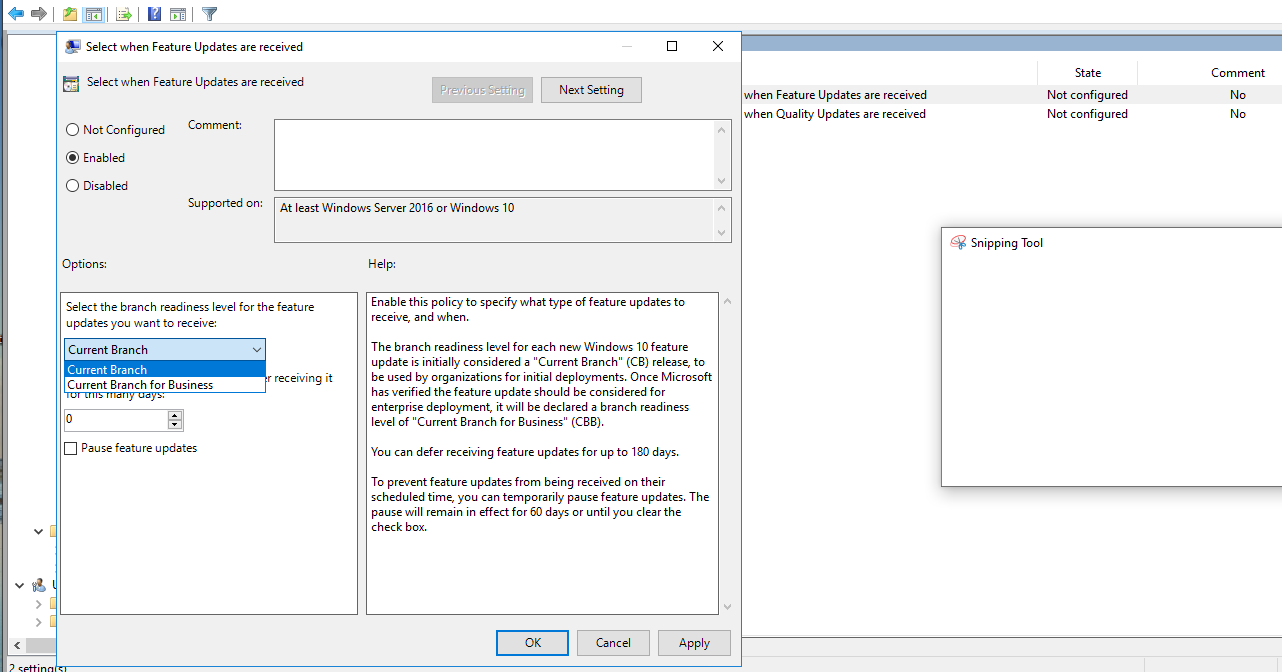Click the Export List toolbar icon
Screen dimensions: 1282x672
pyautogui.click(x=122, y=13)
